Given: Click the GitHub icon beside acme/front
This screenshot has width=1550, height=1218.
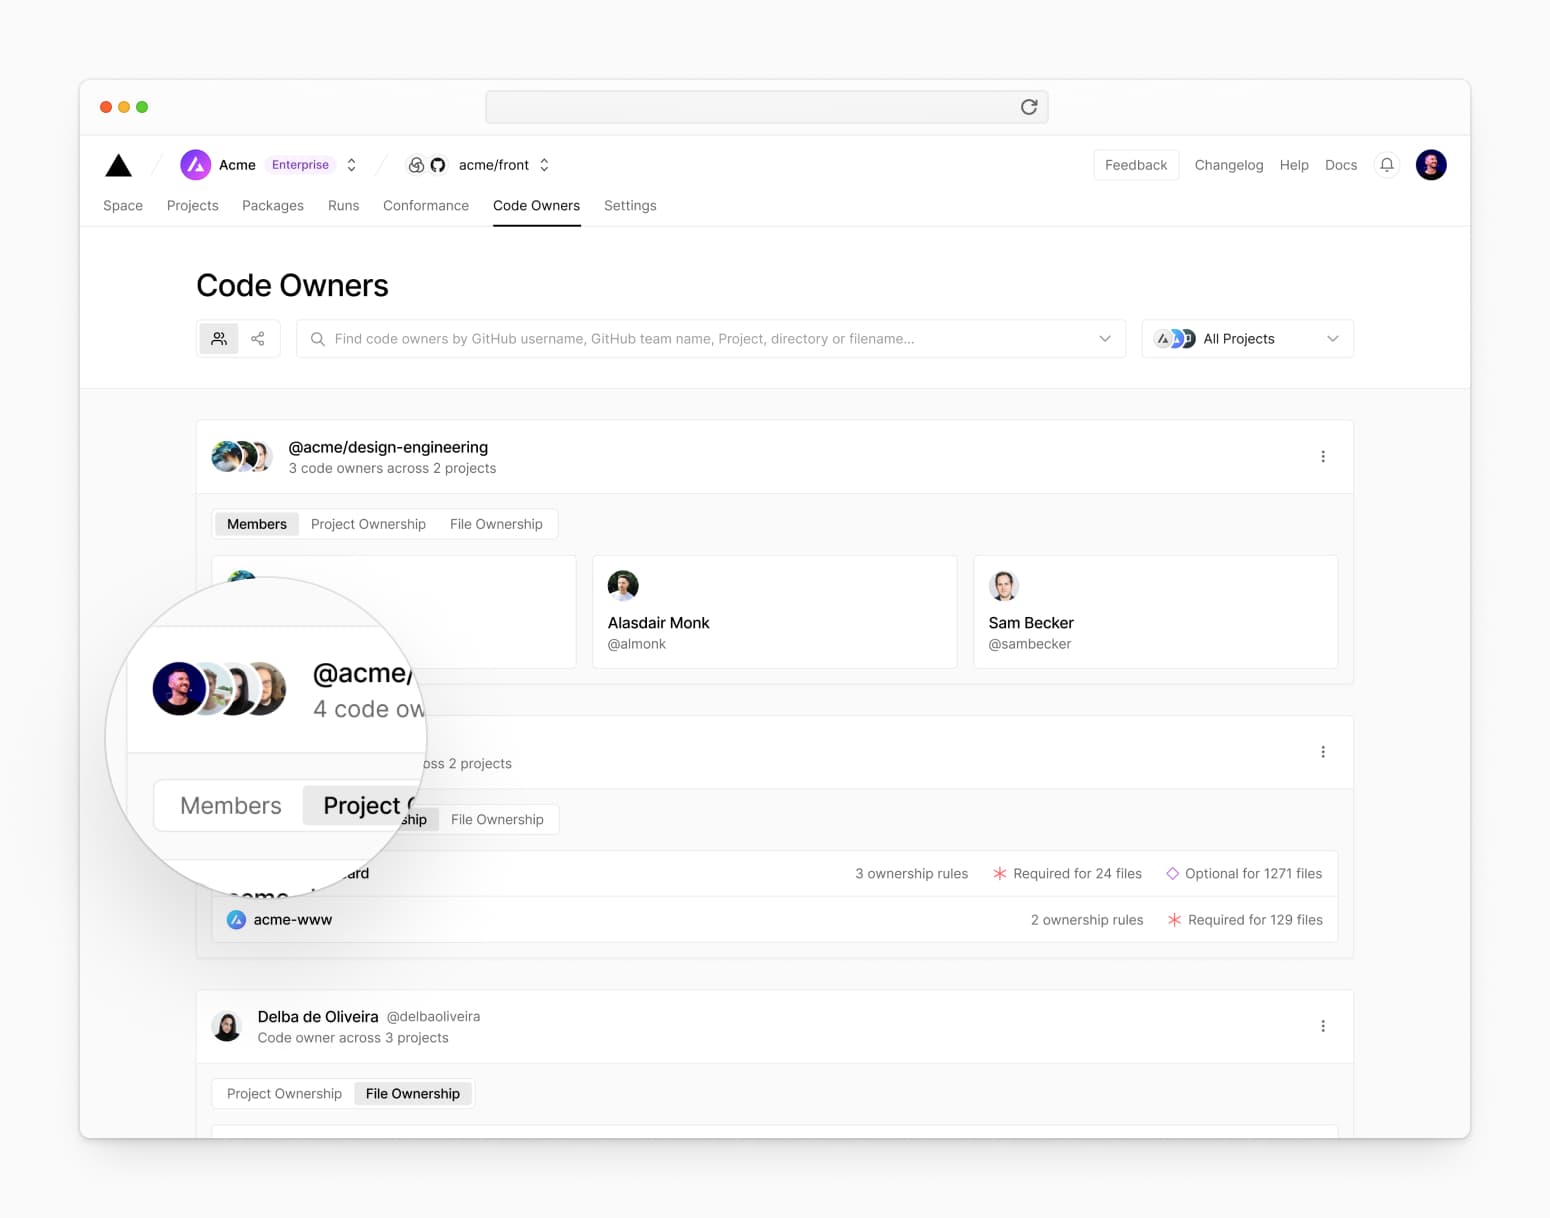Looking at the screenshot, I should pos(438,165).
